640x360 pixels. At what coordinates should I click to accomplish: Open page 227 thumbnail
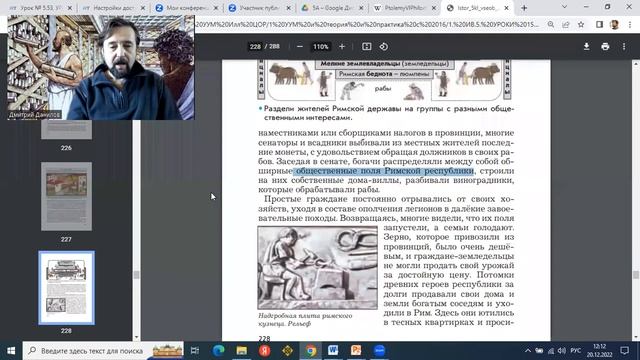(x=66, y=196)
